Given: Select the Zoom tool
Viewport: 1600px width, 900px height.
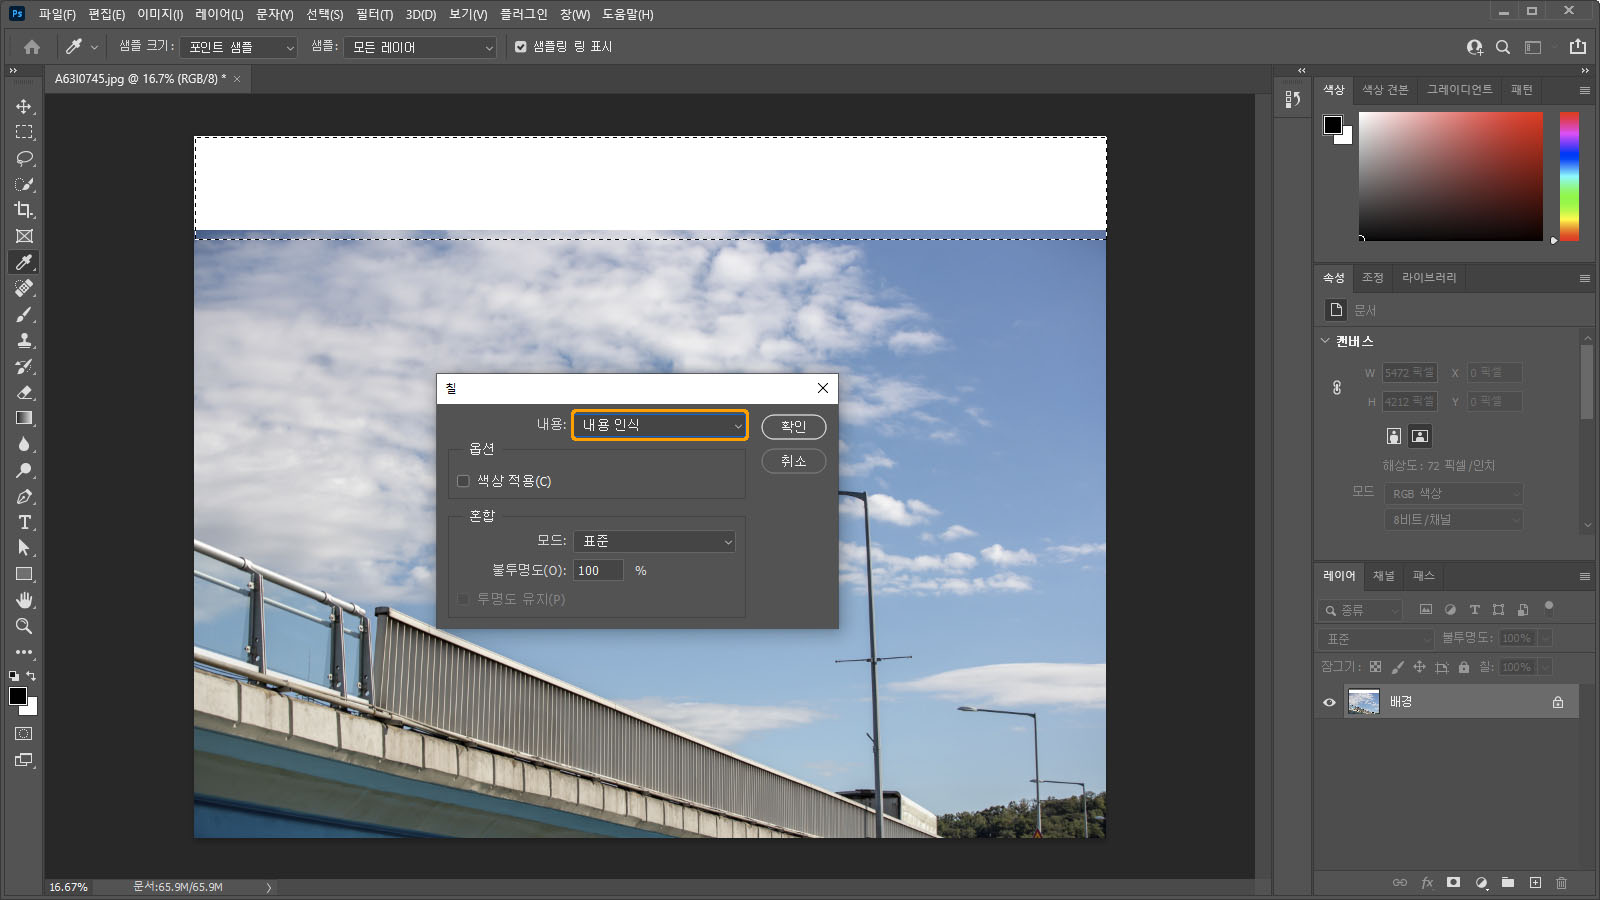Looking at the screenshot, I should (24, 626).
